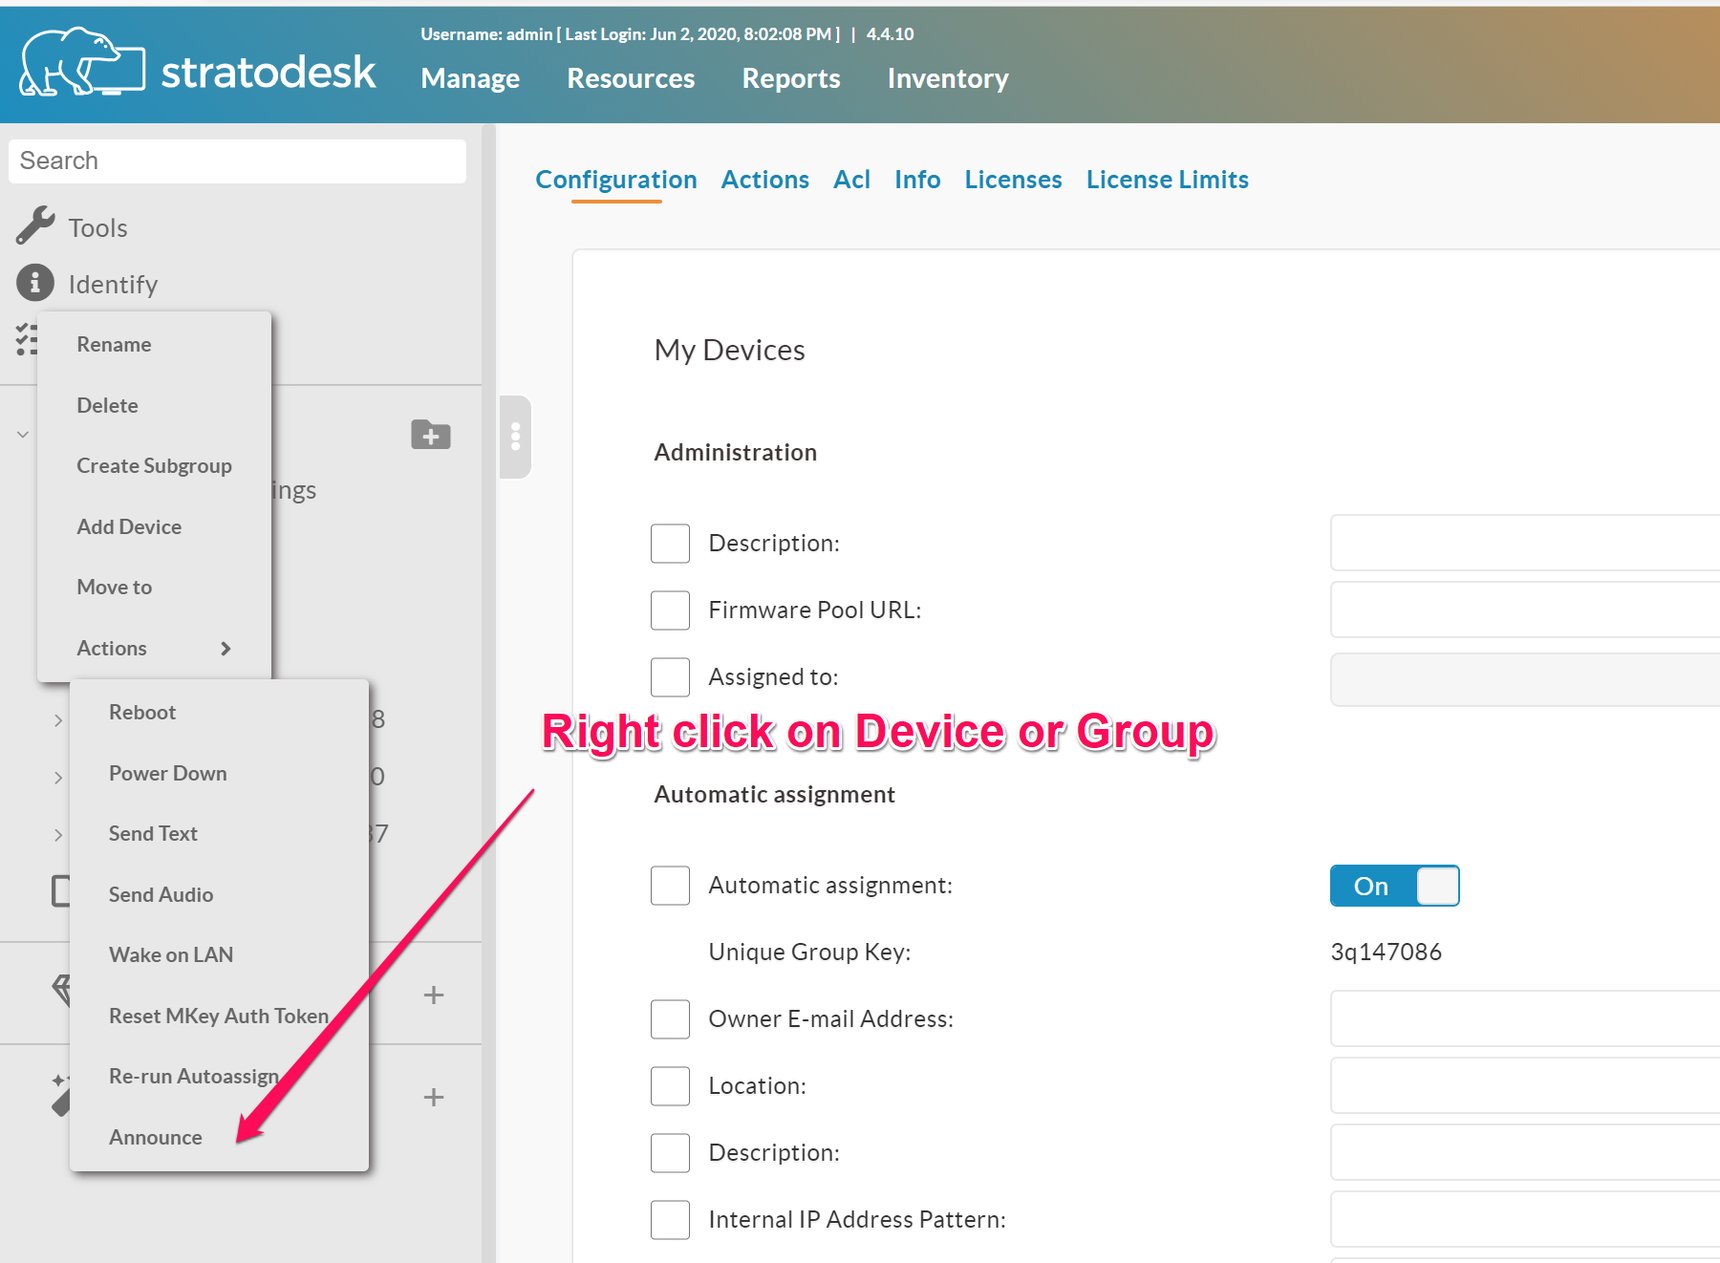Click the sidebar panel collapse handle
This screenshot has width=1720, height=1263.
coord(515,437)
